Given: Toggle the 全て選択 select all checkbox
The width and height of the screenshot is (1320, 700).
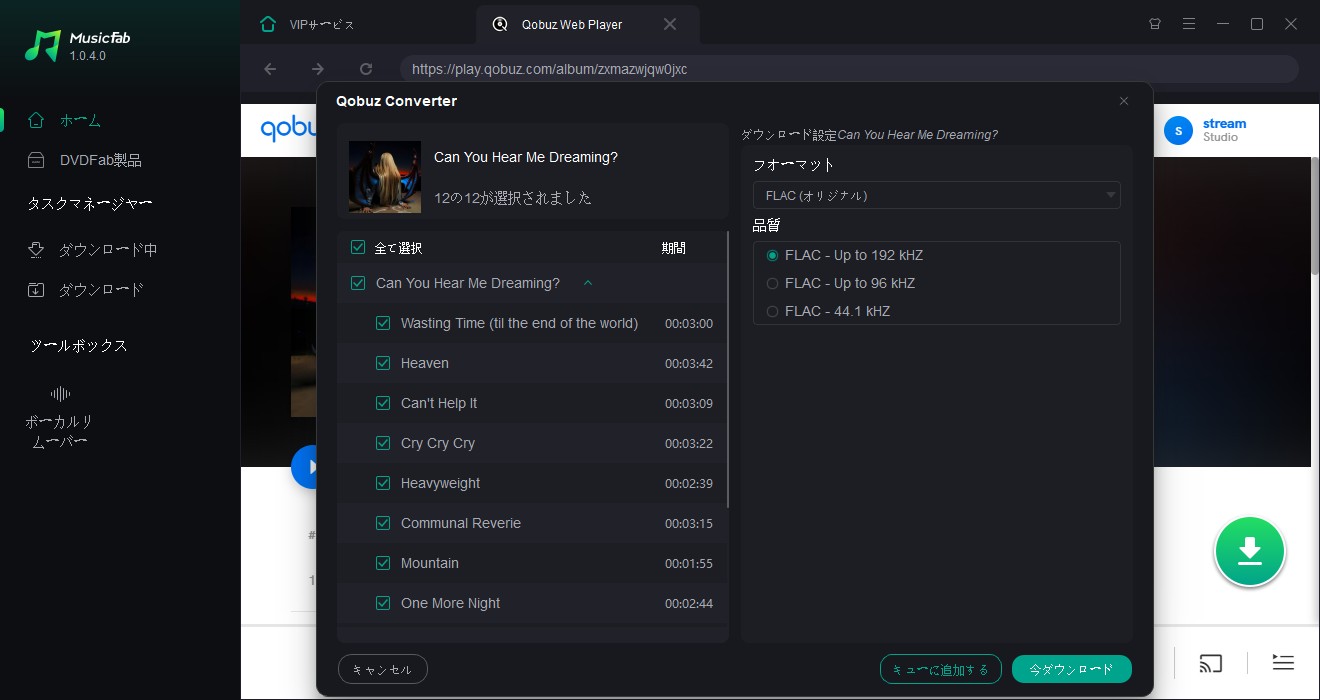Looking at the screenshot, I should [358, 247].
